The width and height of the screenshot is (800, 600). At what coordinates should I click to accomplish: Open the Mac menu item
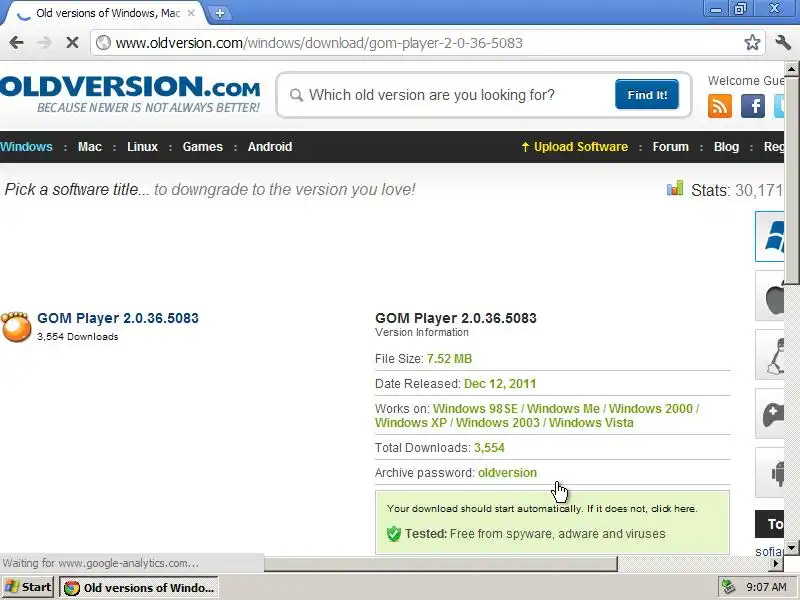click(x=90, y=147)
